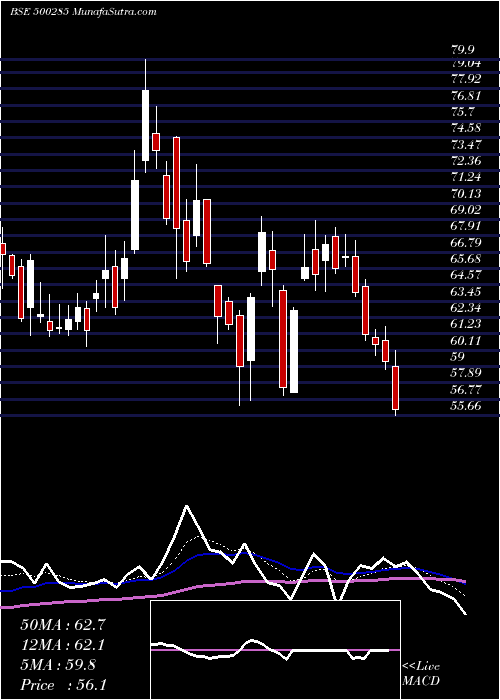Screen dimensions: 500x700
Task: Click the 57.89 price axis label
Action: pos(467,374)
